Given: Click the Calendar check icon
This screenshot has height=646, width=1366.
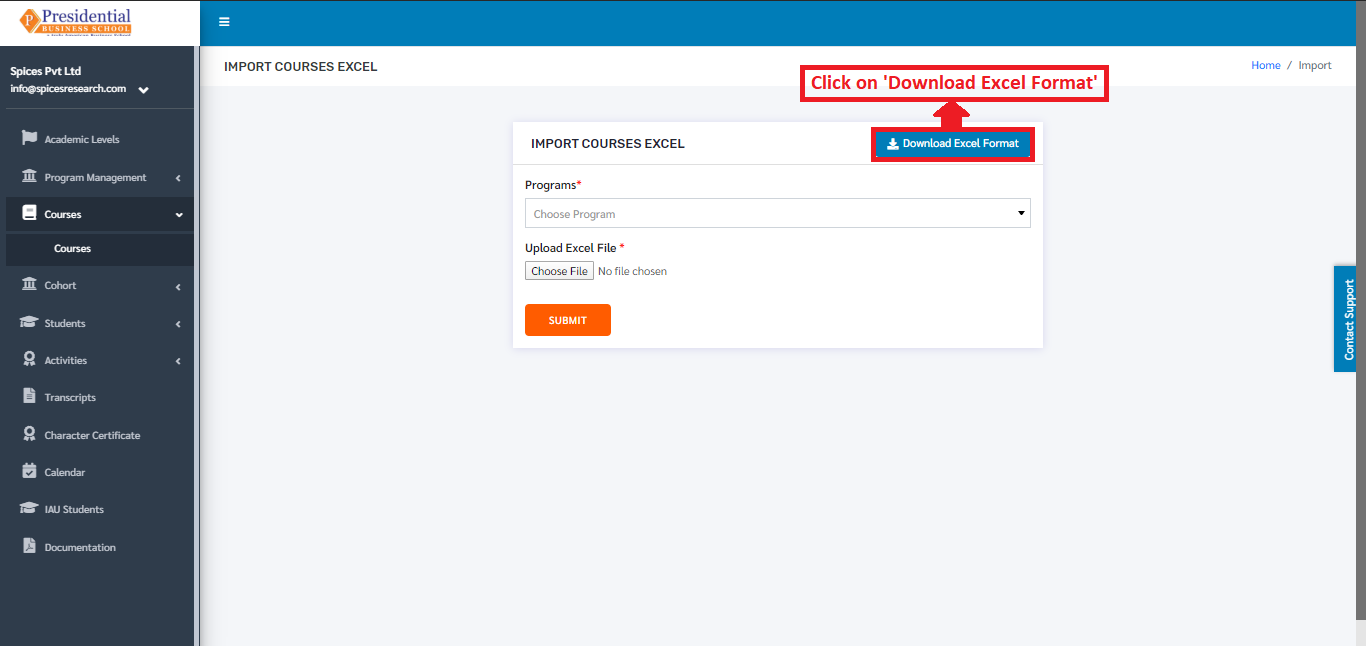Looking at the screenshot, I should click(x=29, y=472).
